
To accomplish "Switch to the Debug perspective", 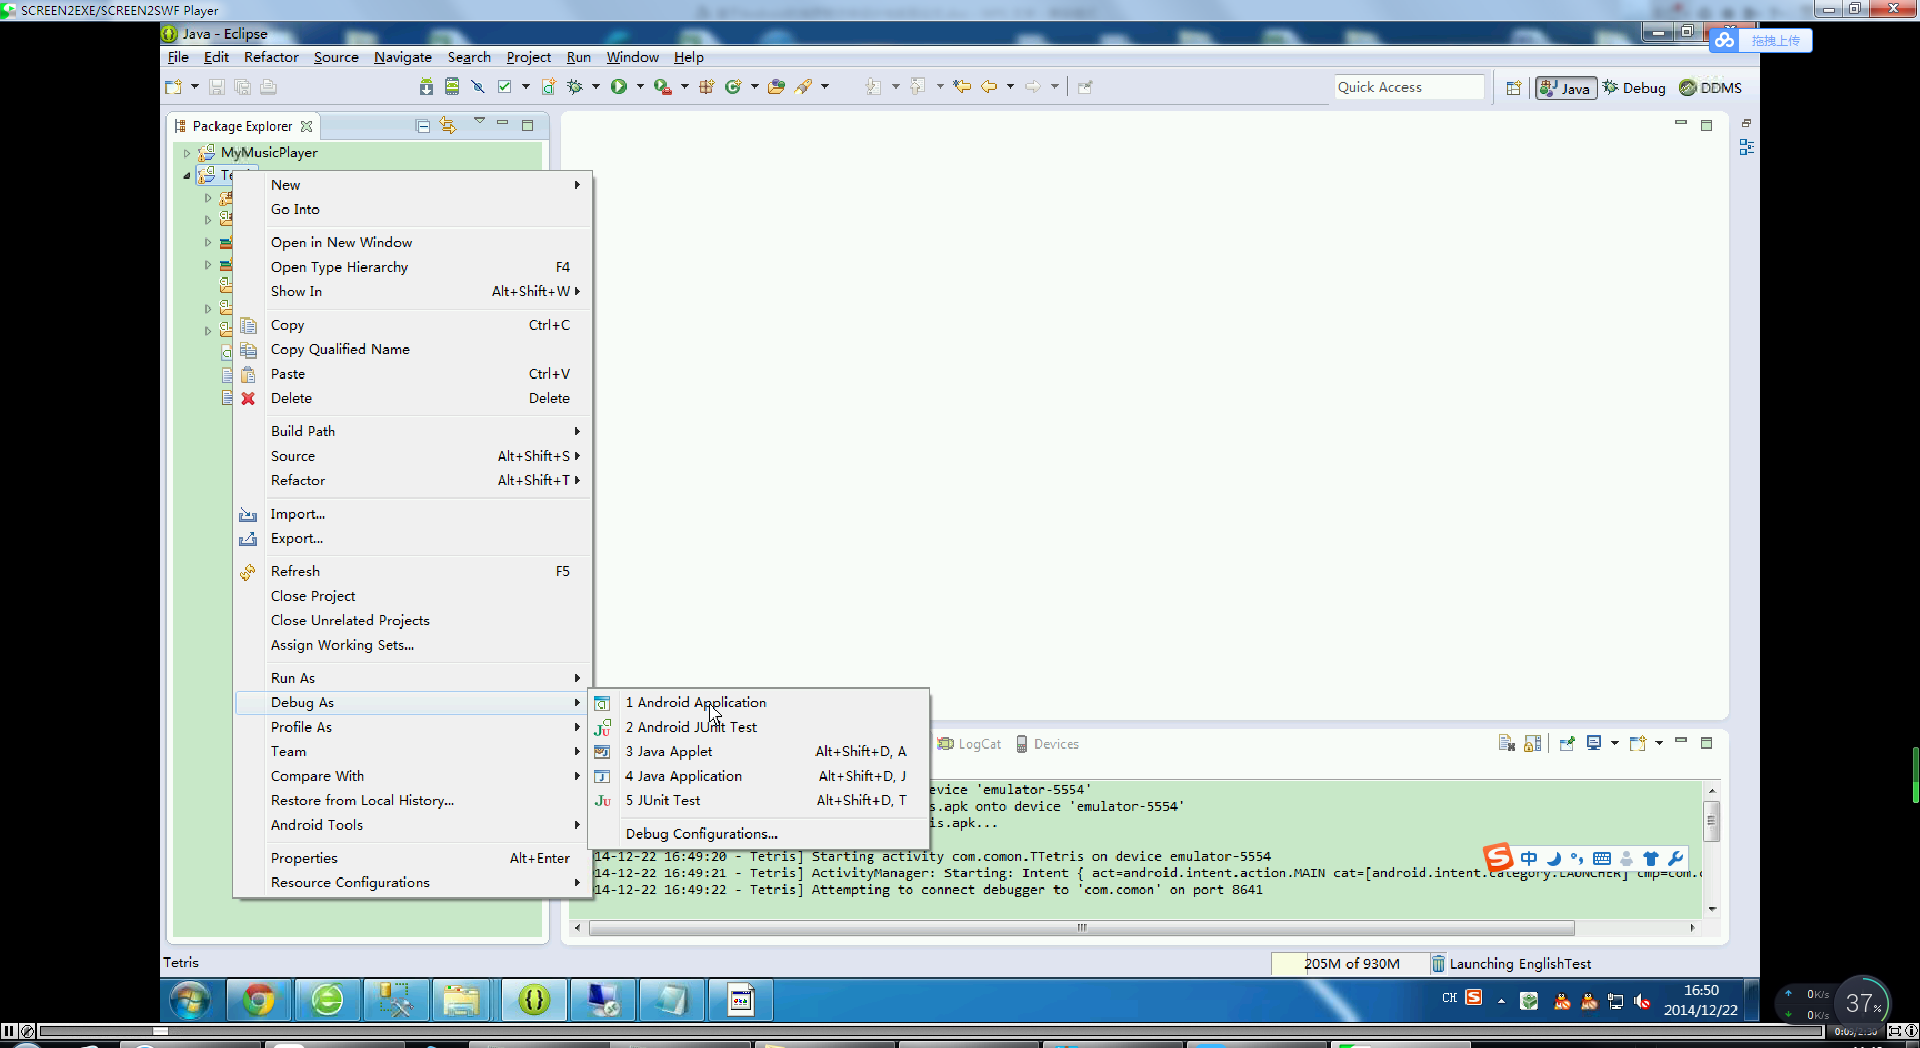I will tap(1634, 88).
